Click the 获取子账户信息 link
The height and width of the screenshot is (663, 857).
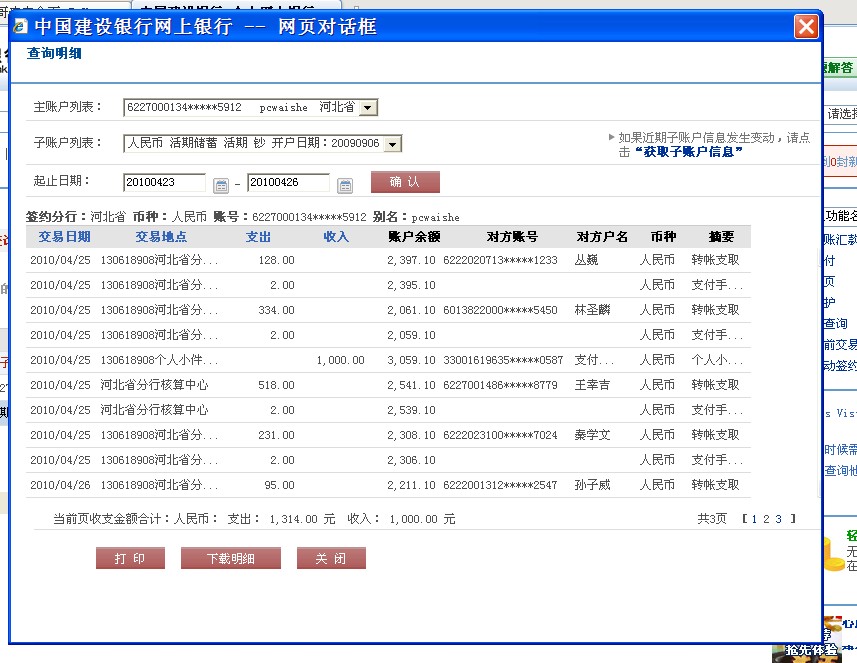(689, 152)
